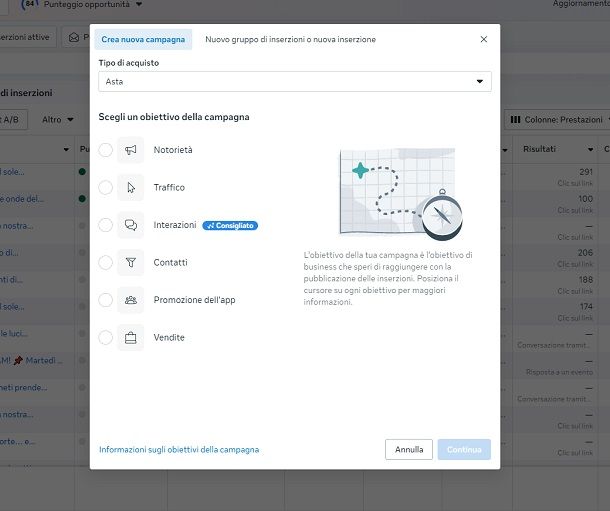Choose the Contatti objective radio button

[x=106, y=262]
